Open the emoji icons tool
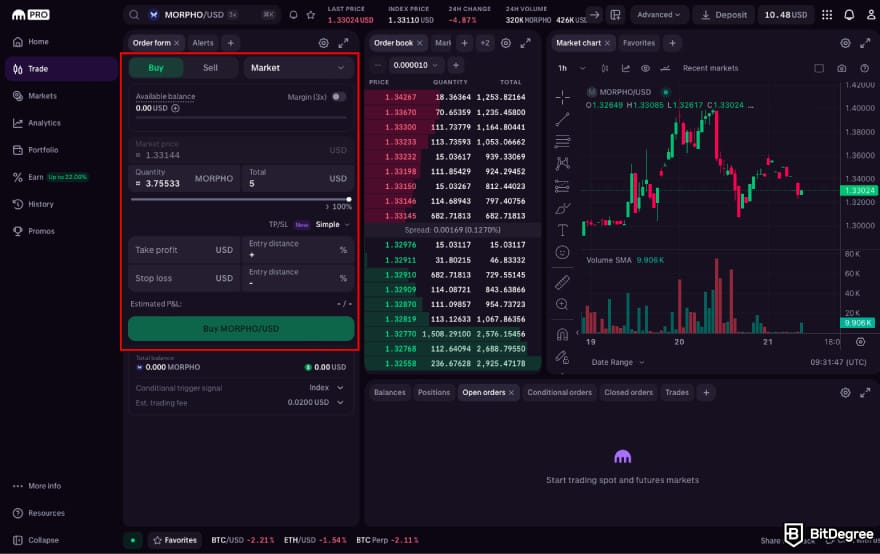The image size is (880, 554). click(562, 253)
